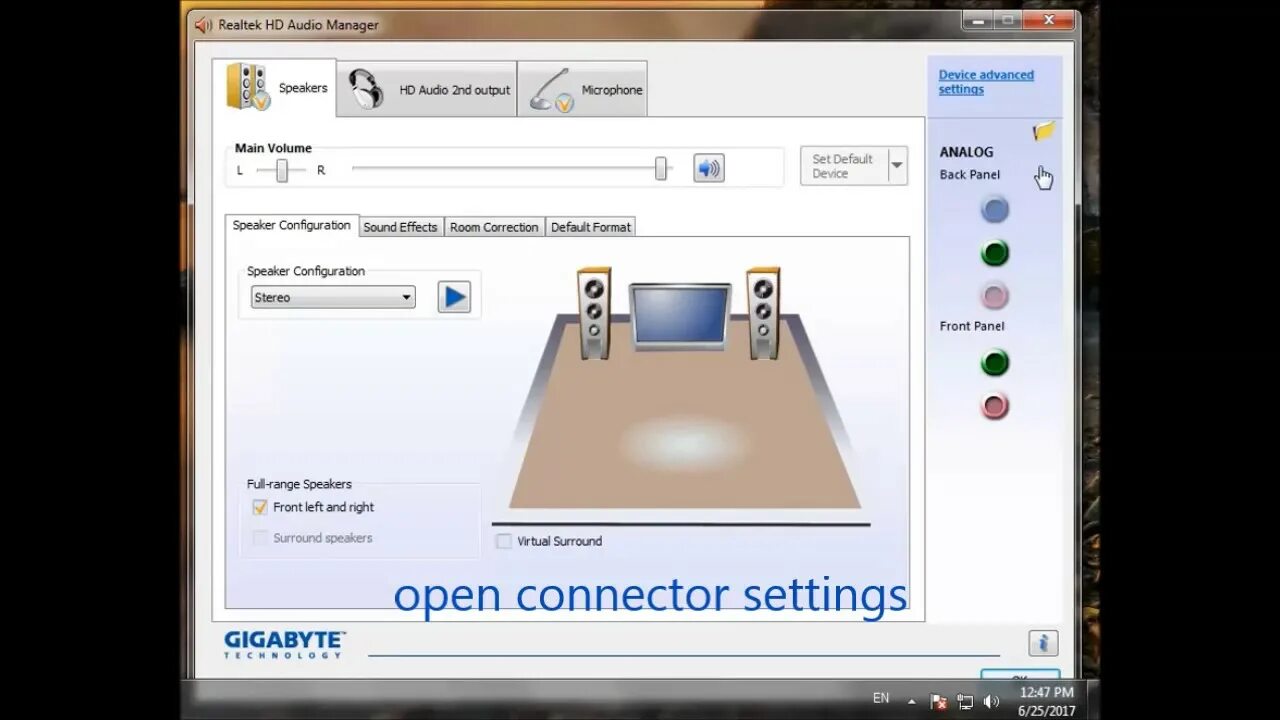1280x720 pixels.
Task: Close the Realtek HD Audio Manager window
Action: [1048, 19]
